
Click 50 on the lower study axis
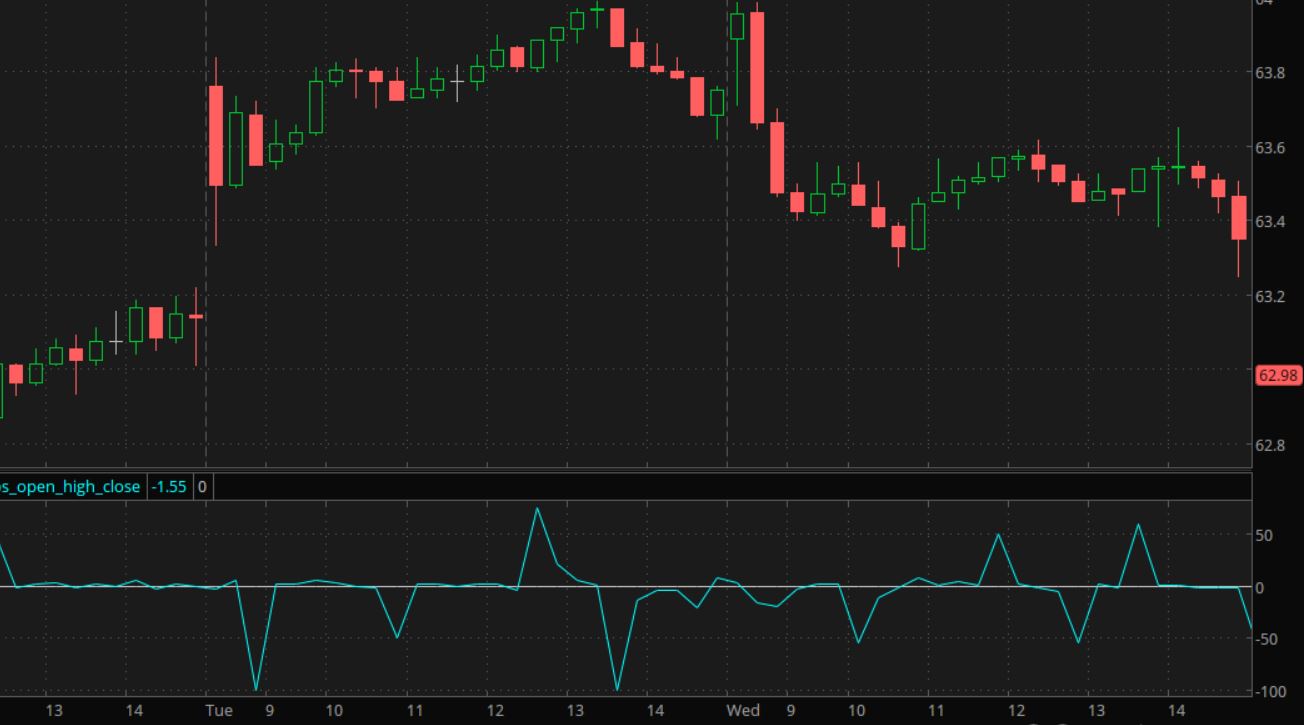point(1264,536)
